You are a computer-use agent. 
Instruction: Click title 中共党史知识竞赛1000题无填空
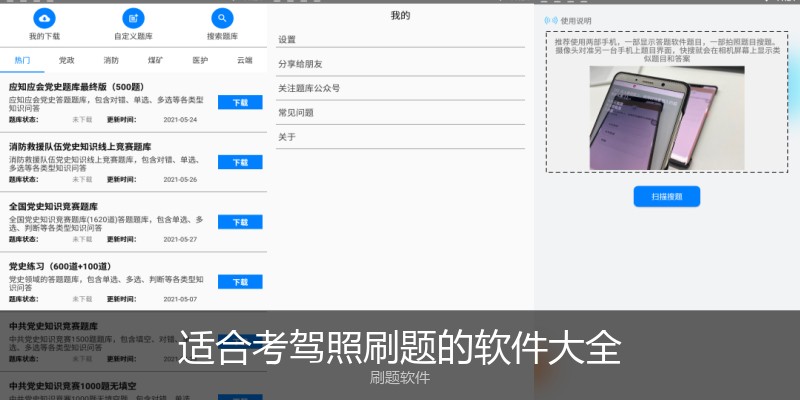(72, 386)
